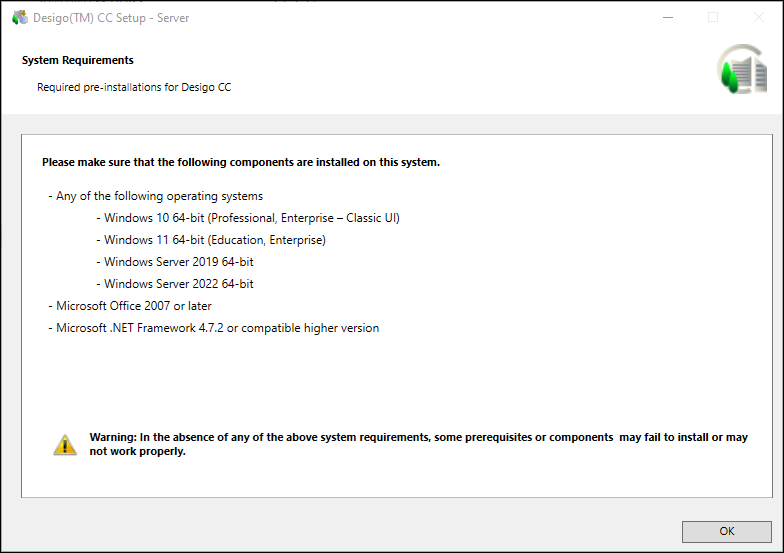
Task: Minimize the setup window
Action: coord(667,17)
